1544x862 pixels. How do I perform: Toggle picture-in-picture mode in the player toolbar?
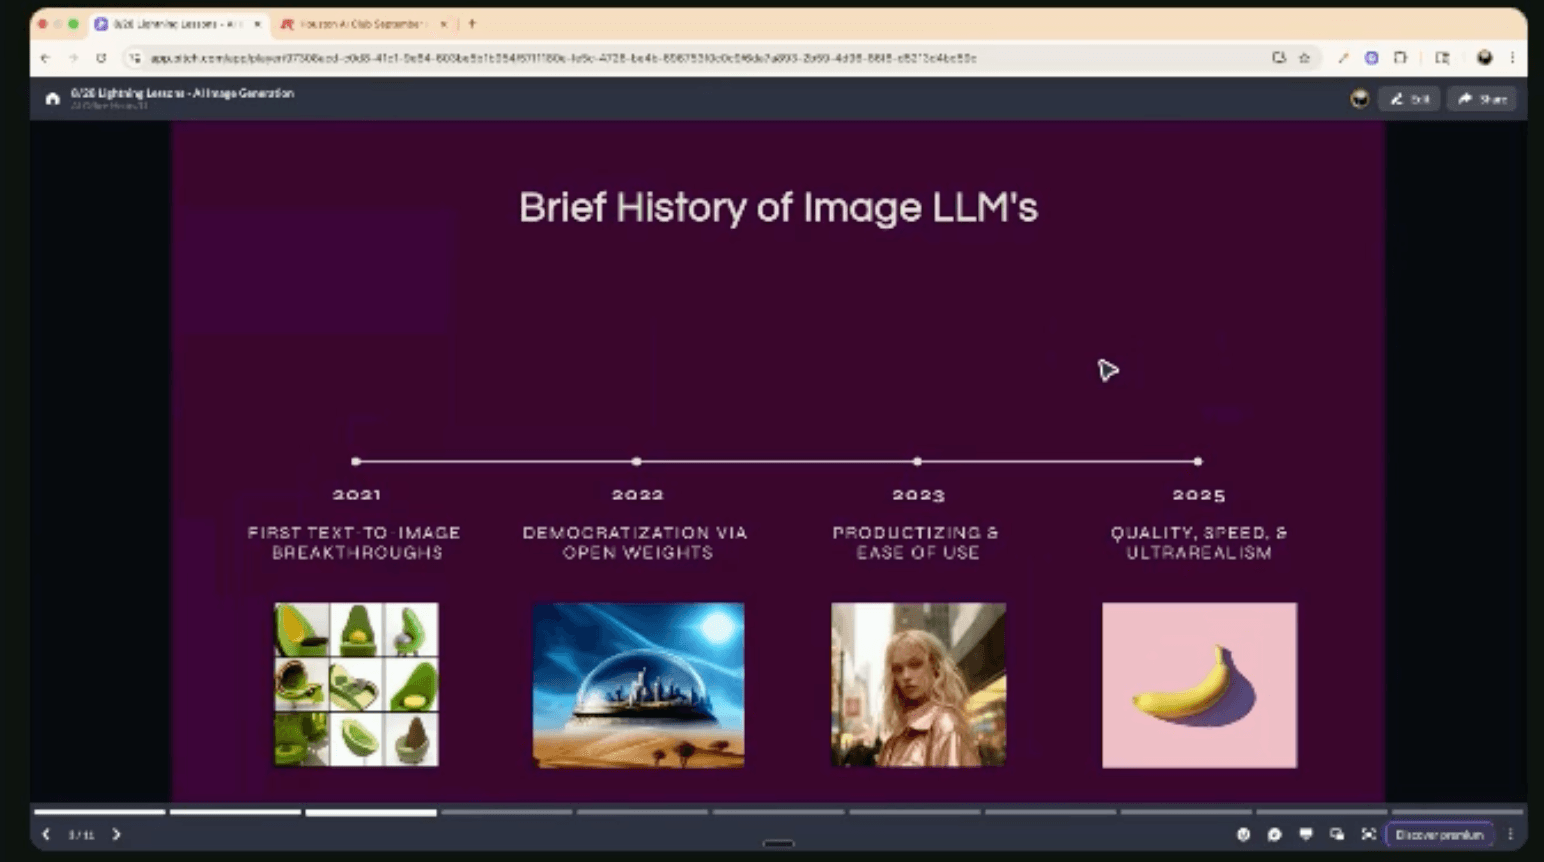click(x=1335, y=833)
